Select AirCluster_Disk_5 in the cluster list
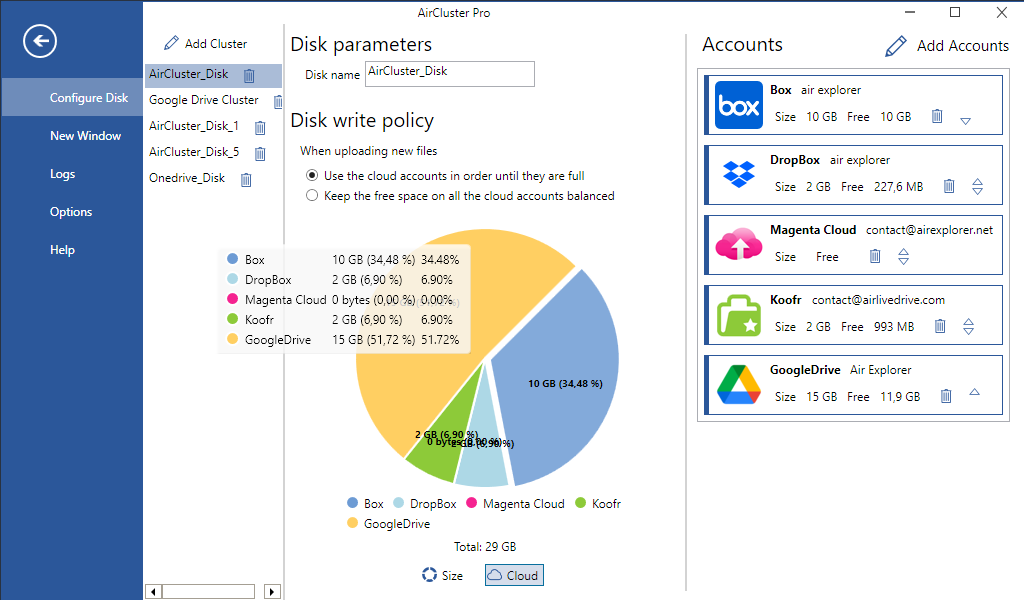 click(194, 152)
